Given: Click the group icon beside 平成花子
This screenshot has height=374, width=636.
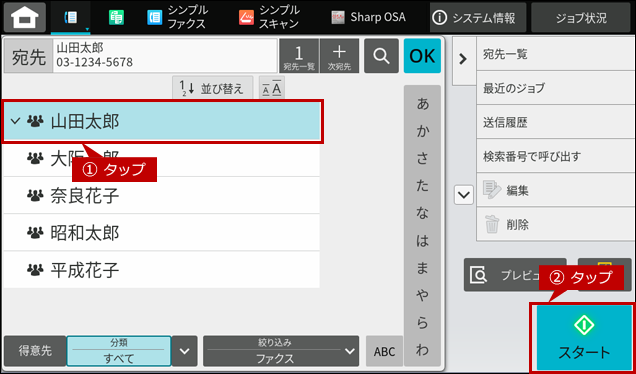Looking at the screenshot, I should [35, 270].
